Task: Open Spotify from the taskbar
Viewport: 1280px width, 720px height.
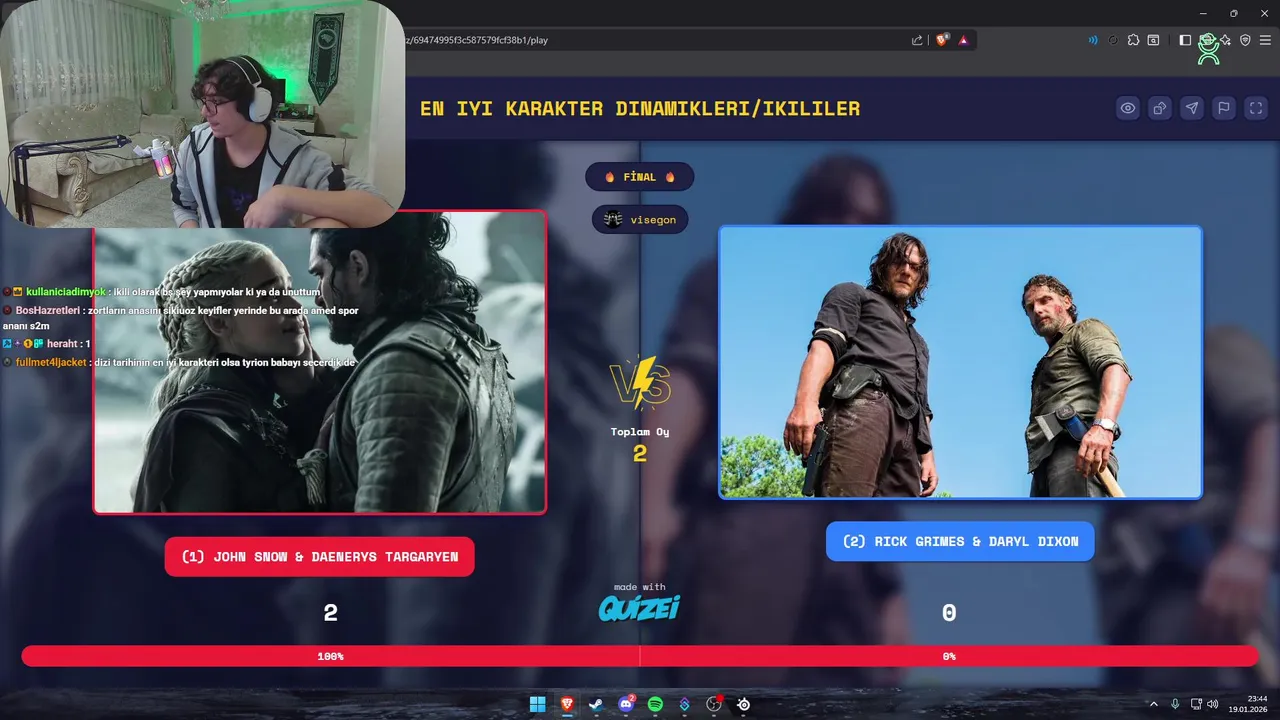Action: click(655, 704)
